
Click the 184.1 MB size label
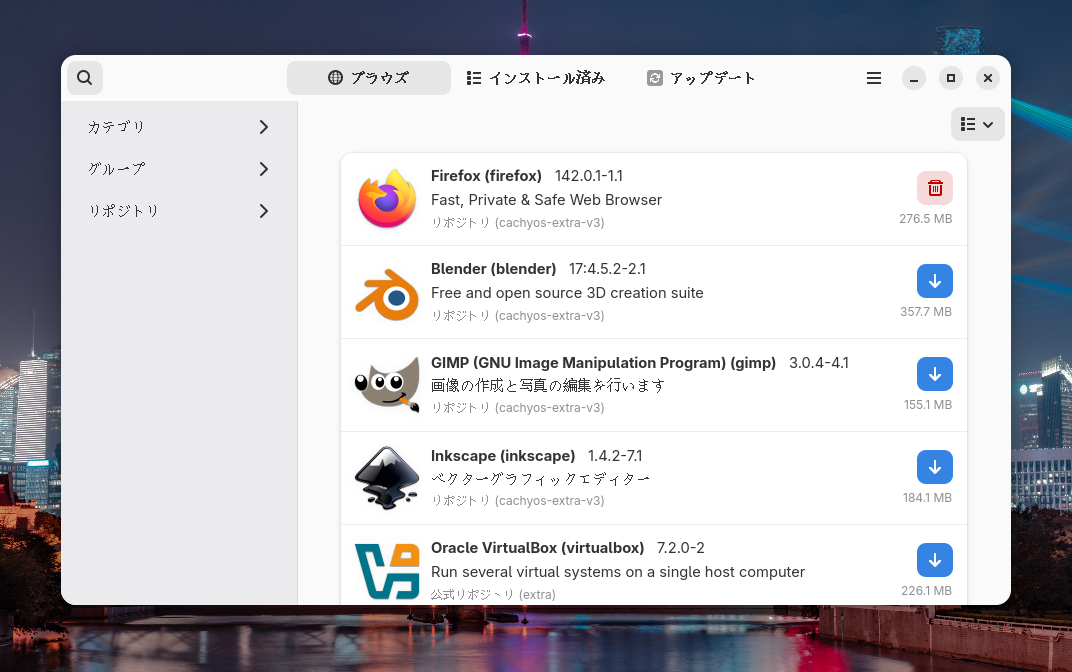pyautogui.click(x=927, y=498)
